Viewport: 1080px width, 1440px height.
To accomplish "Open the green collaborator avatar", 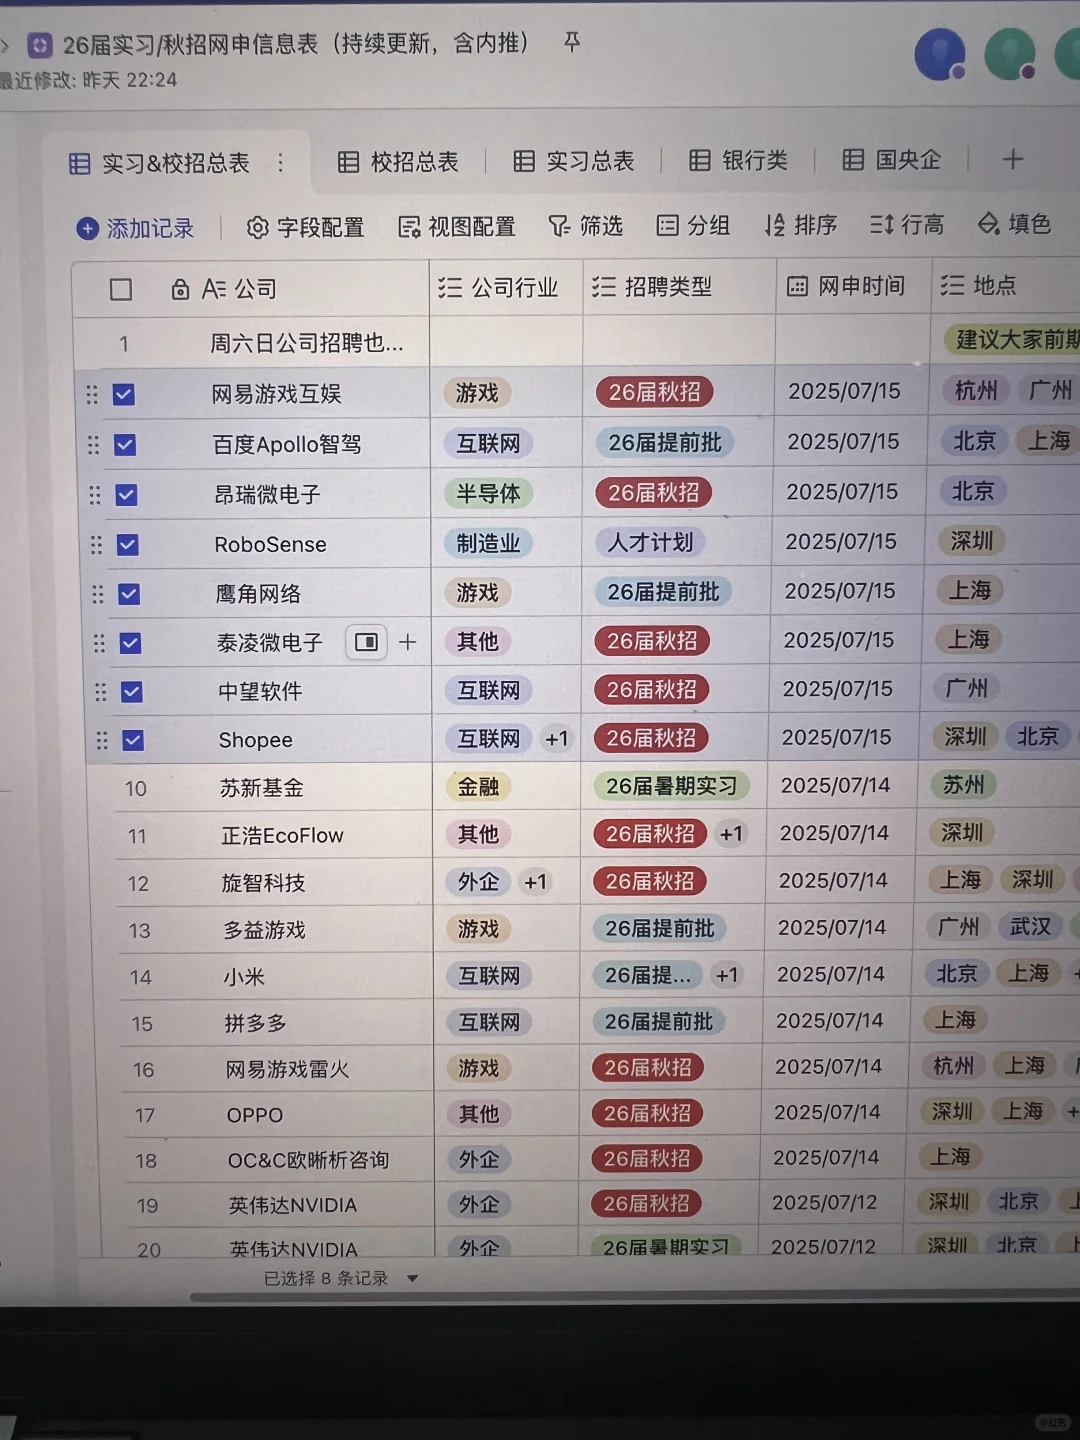I will coord(1010,54).
